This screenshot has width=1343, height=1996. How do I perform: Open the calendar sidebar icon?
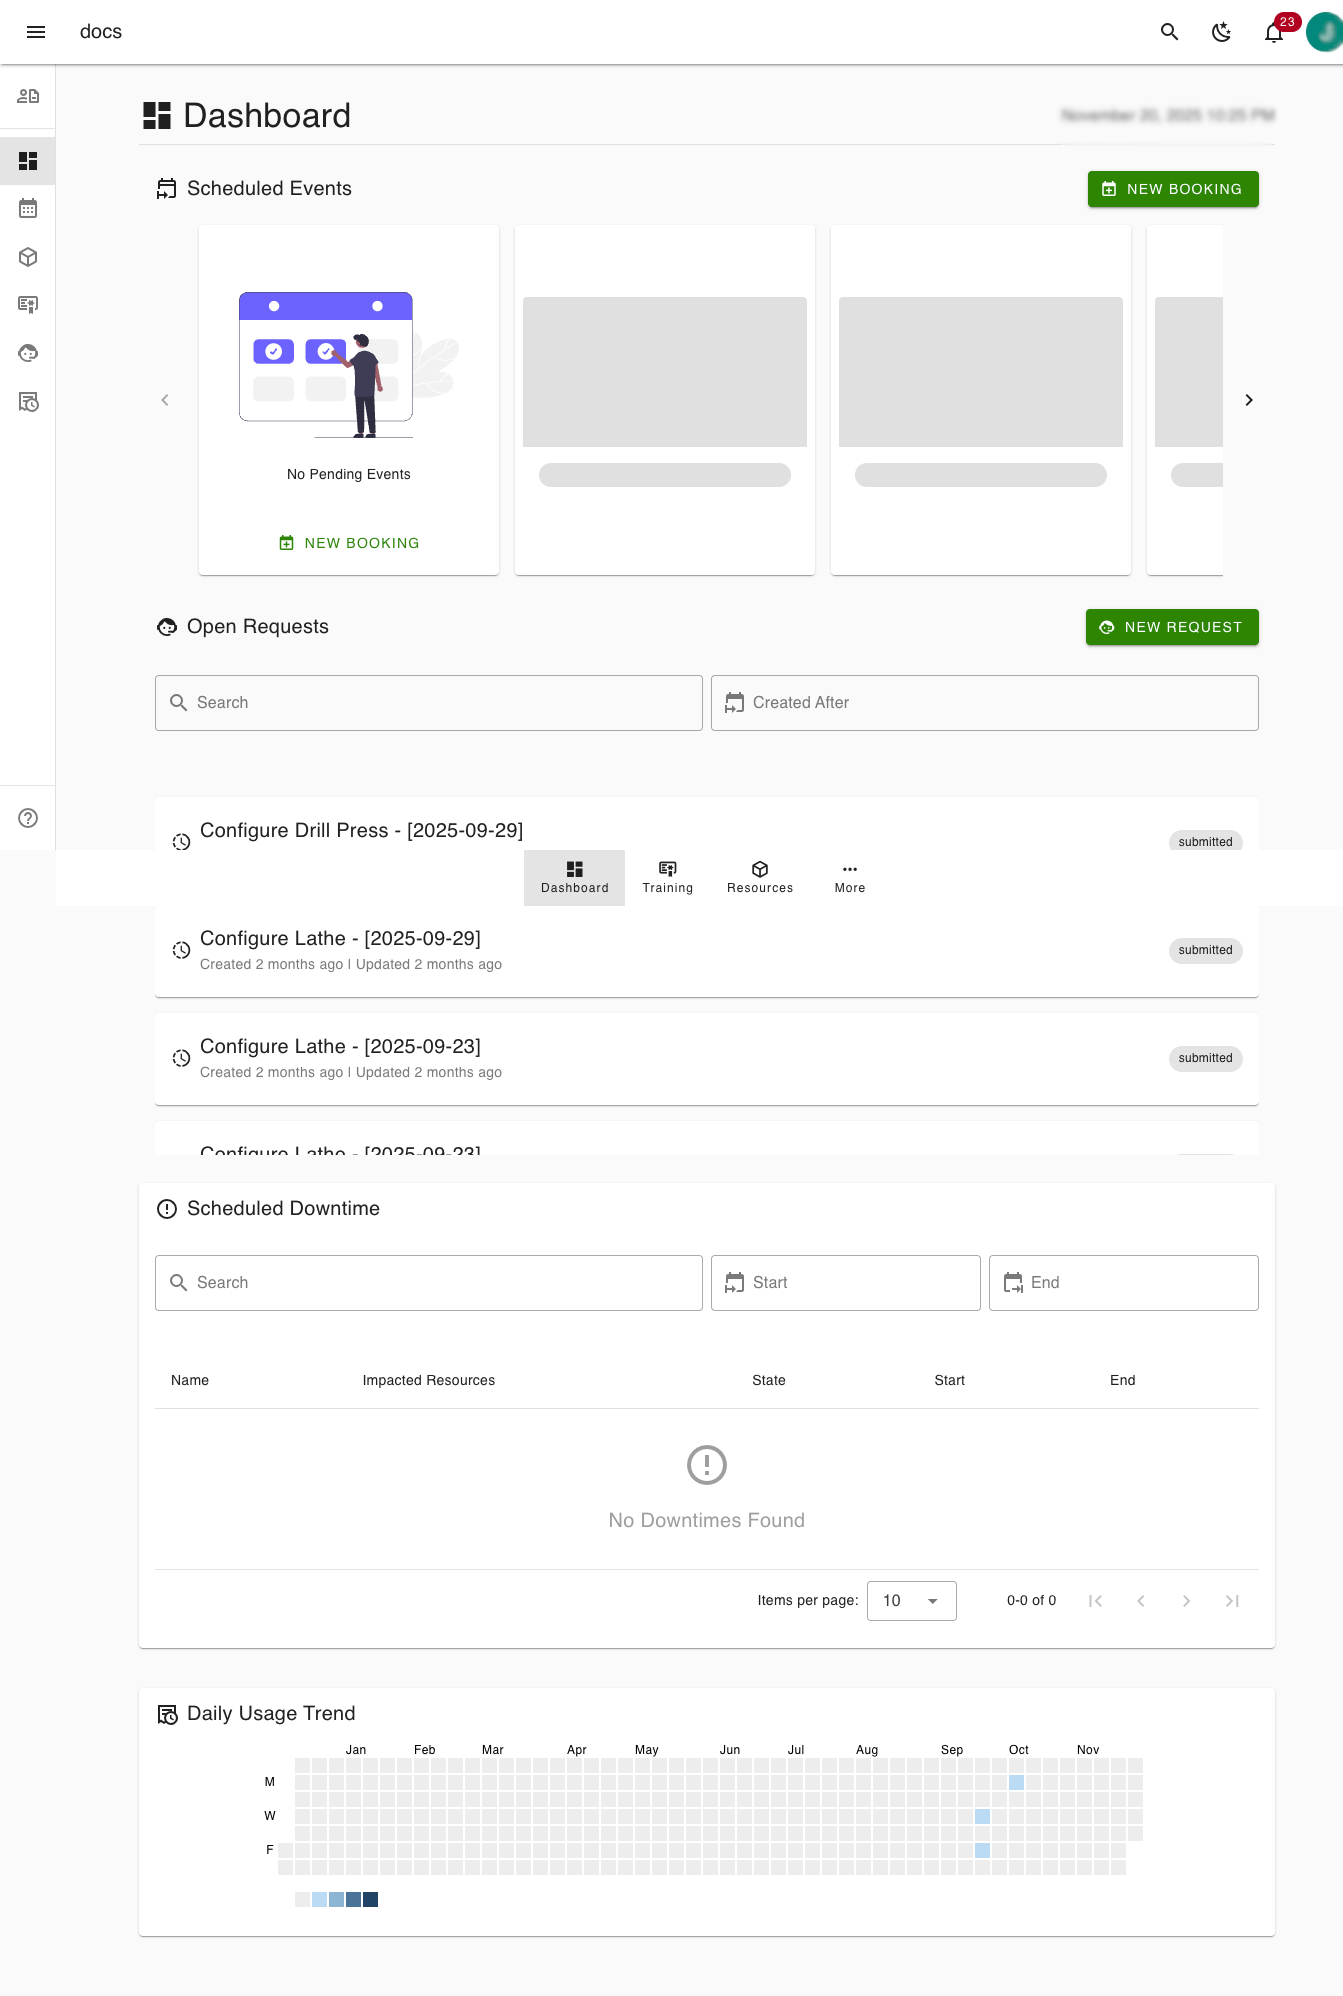[28, 209]
